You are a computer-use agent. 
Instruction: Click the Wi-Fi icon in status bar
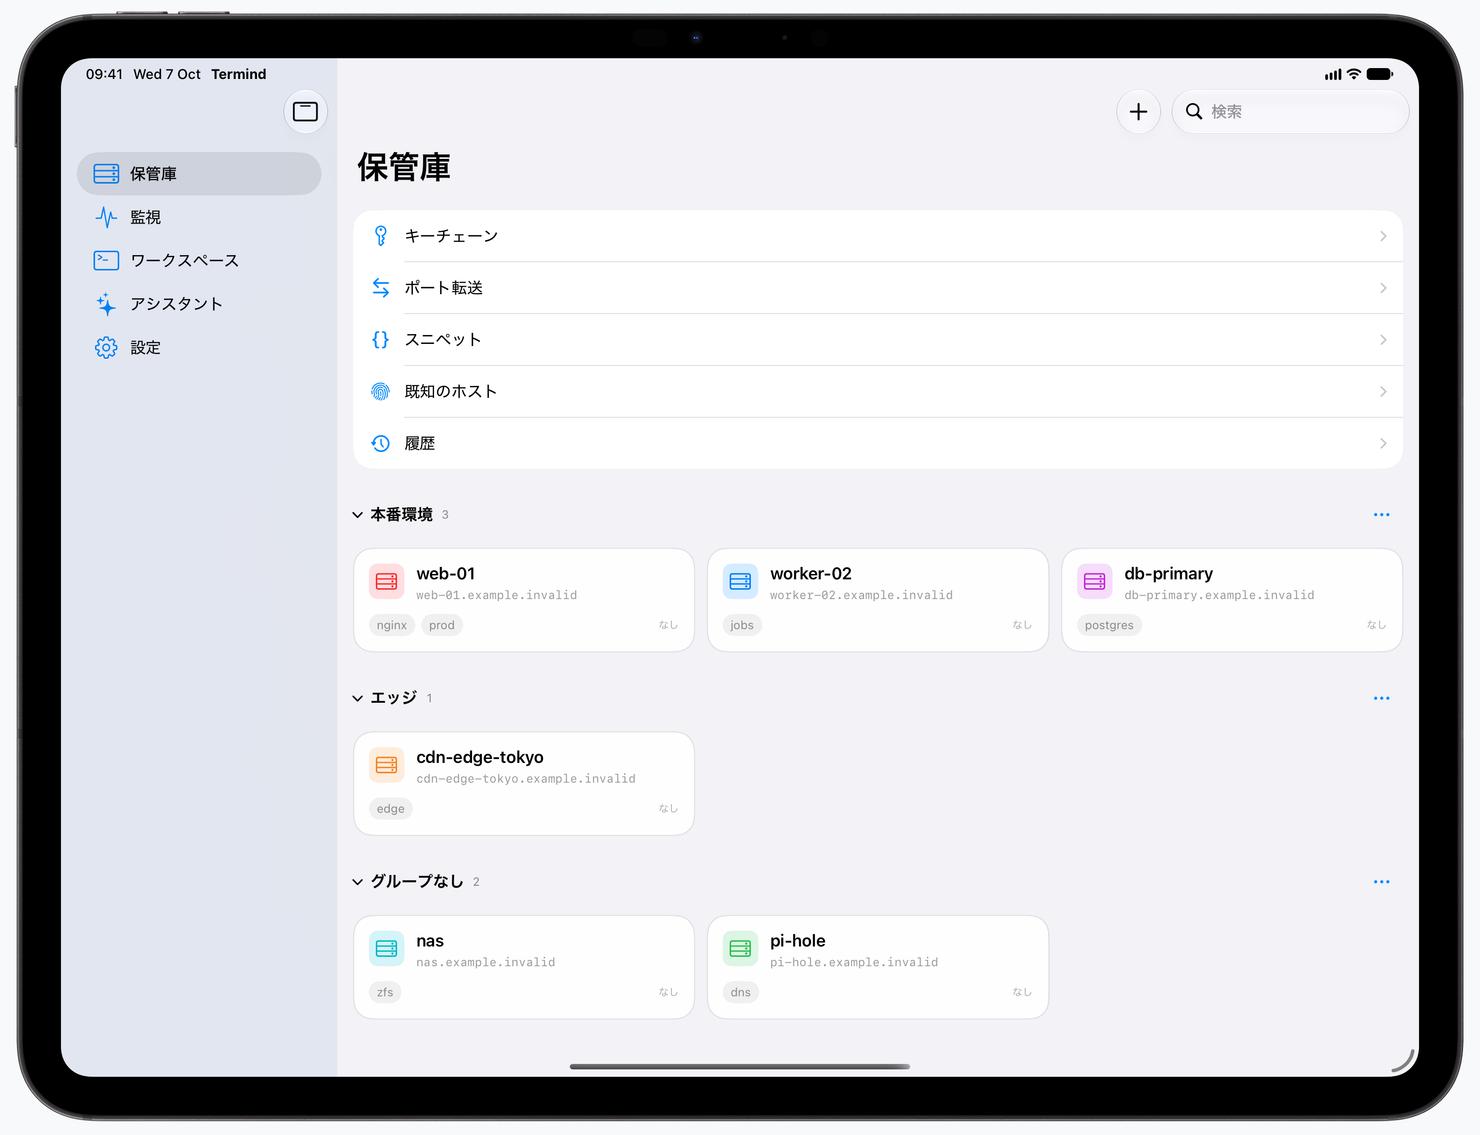(x=1354, y=74)
